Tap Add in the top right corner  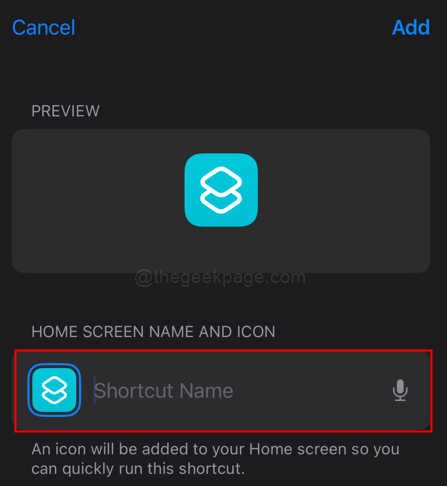pyautogui.click(x=411, y=27)
